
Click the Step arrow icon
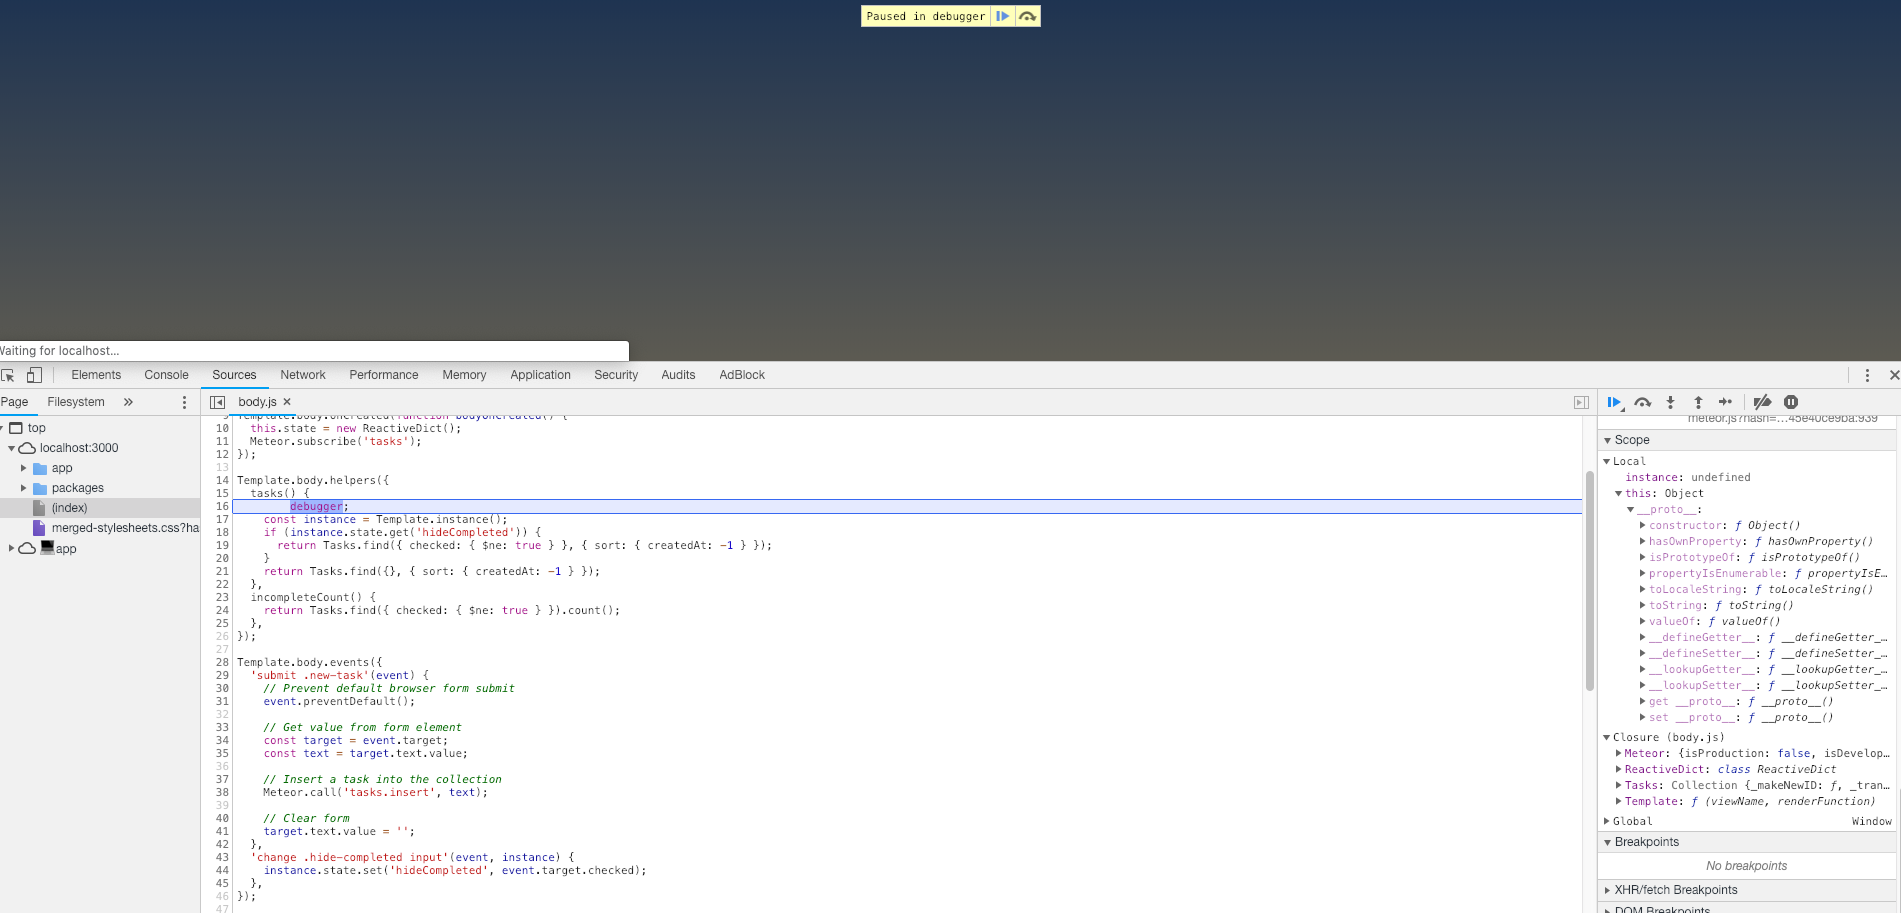click(x=1725, y=402)
